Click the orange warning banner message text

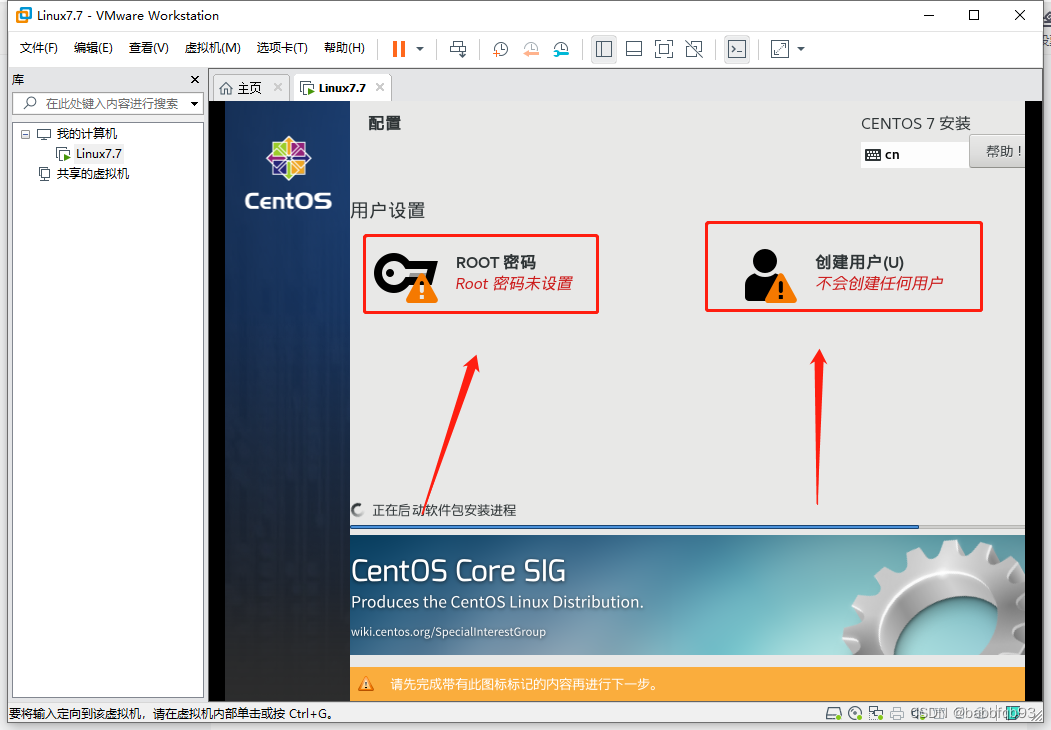tap(526, 684)
